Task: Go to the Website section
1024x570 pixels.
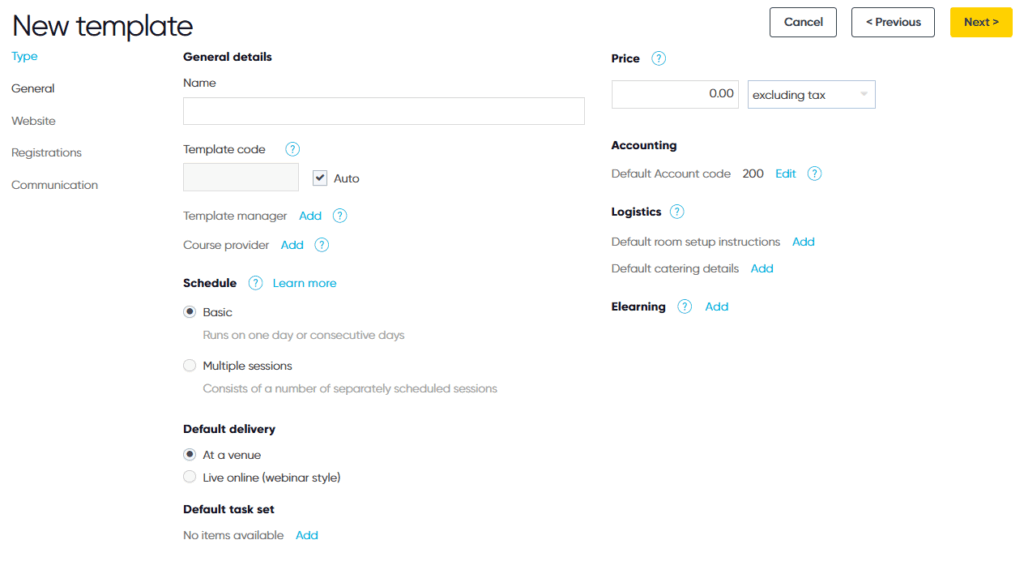Action: pyautogui.click(x=33, y=121)
